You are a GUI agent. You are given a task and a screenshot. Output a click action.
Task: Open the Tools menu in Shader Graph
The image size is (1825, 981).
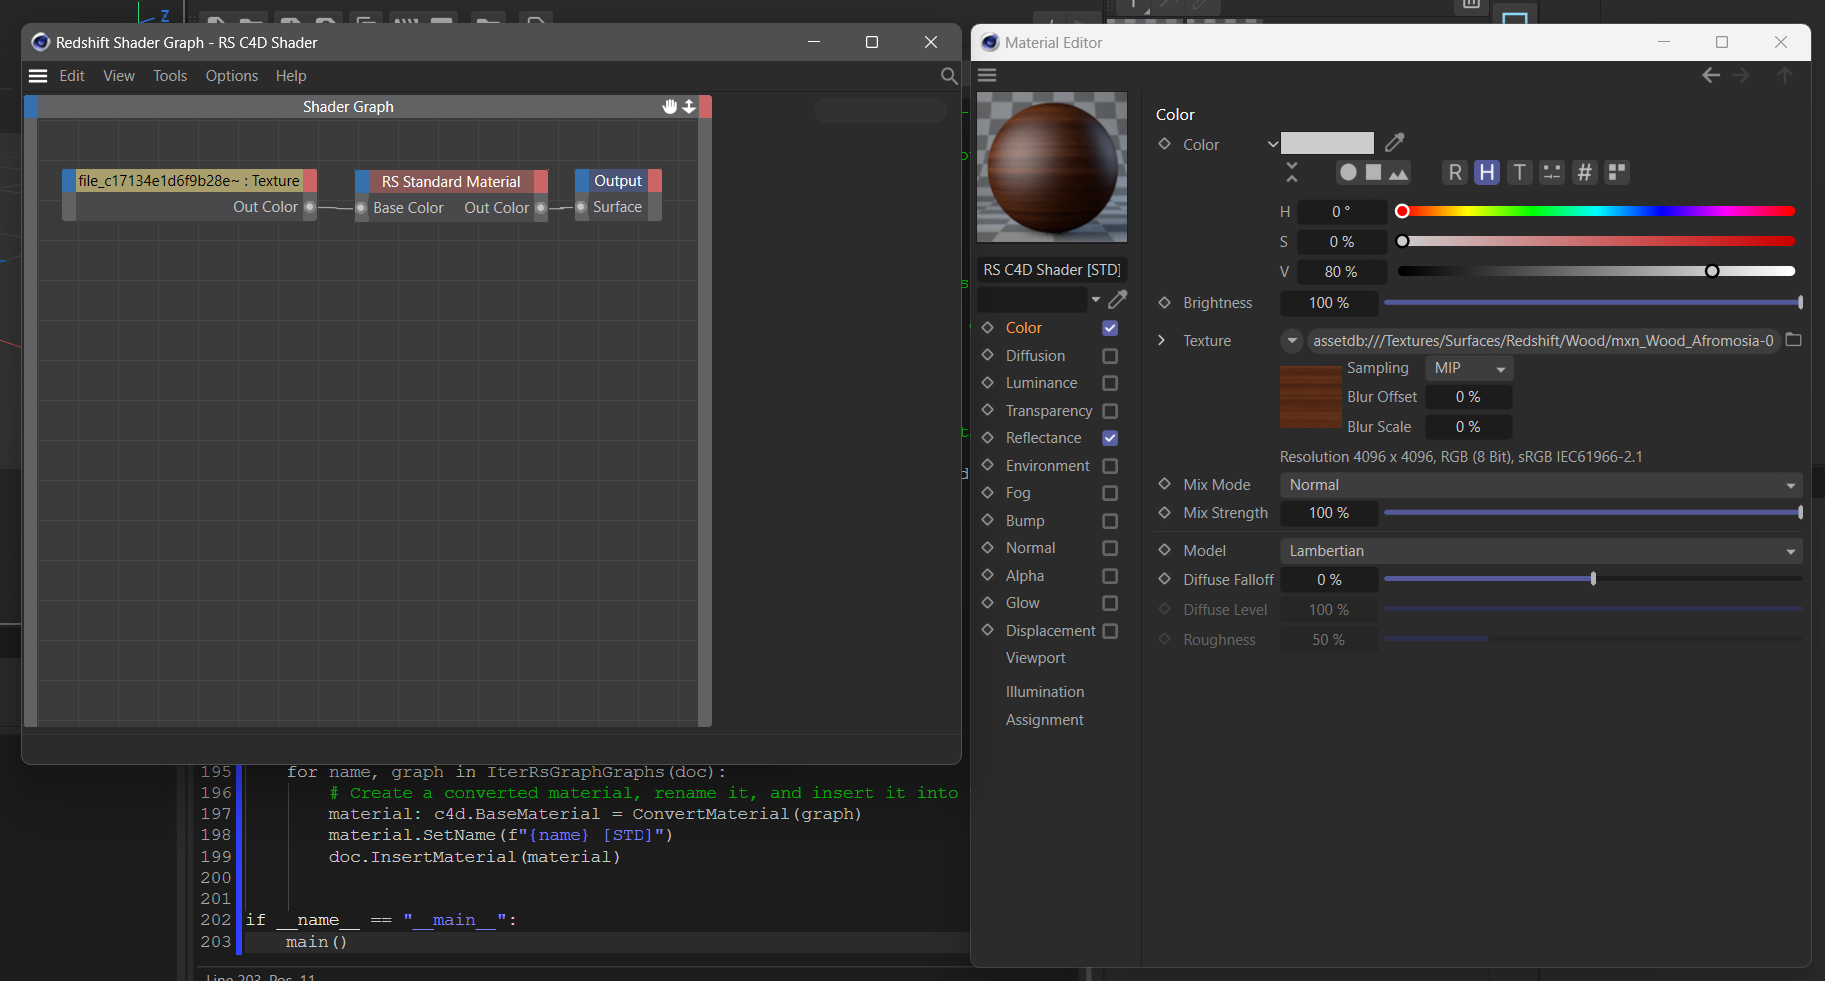(x=170, y=76)
